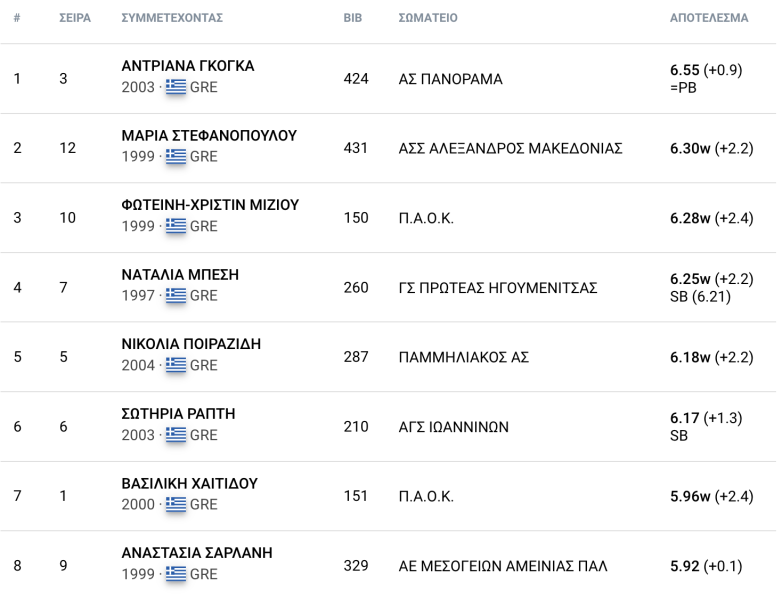Open club ΓΣ ΠΡΩΤΕΑΣ ΗΓΟΥΜΕΝΙΤΣΑΣ
Screen dimensions: 782x600
point(497,288)
